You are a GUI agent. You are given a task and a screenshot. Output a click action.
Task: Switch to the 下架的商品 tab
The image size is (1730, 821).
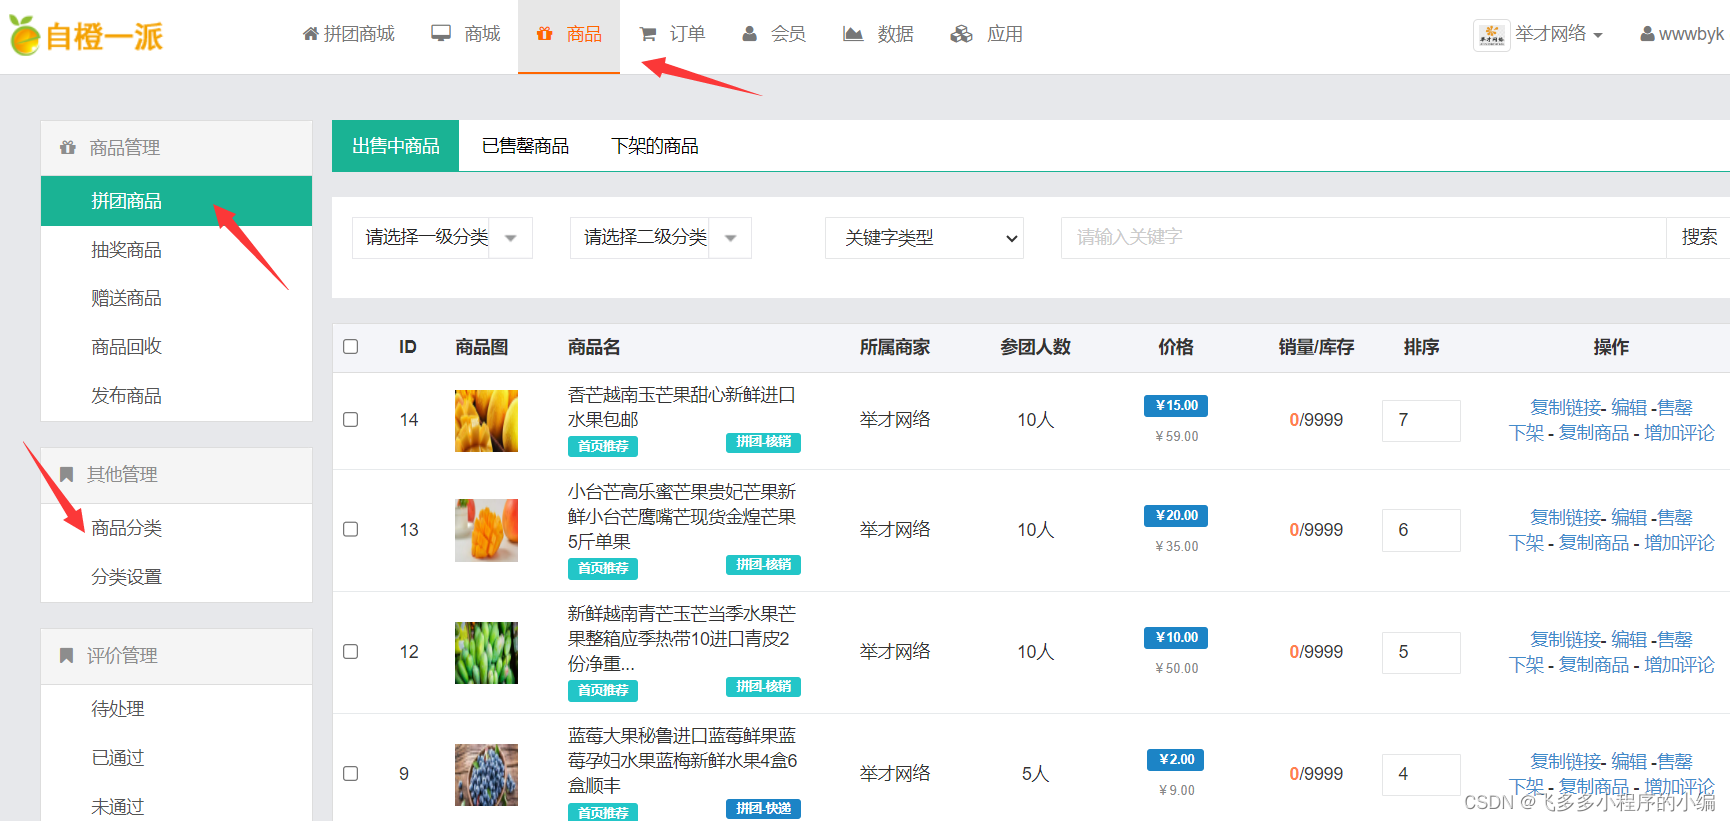click(655, 146)
